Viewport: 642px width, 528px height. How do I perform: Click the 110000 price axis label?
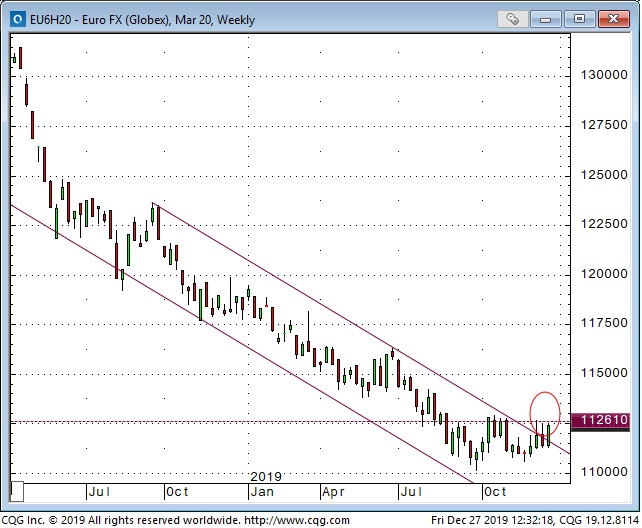click(x=604, y=472)
